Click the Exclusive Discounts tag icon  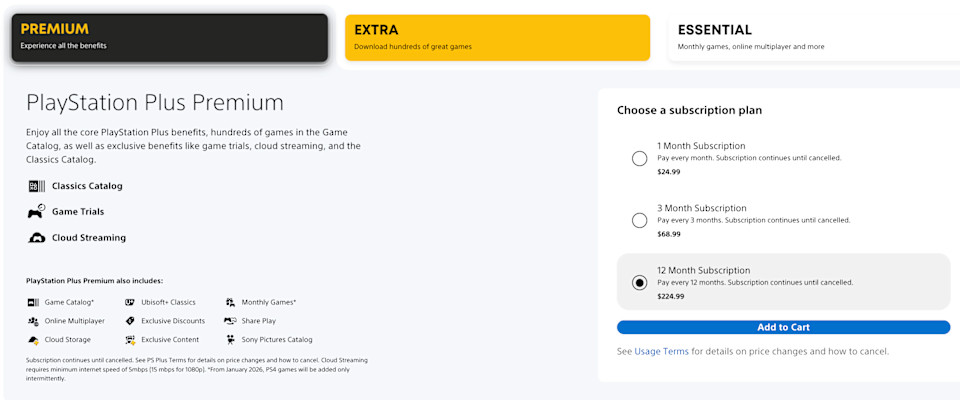coord(130,321)
